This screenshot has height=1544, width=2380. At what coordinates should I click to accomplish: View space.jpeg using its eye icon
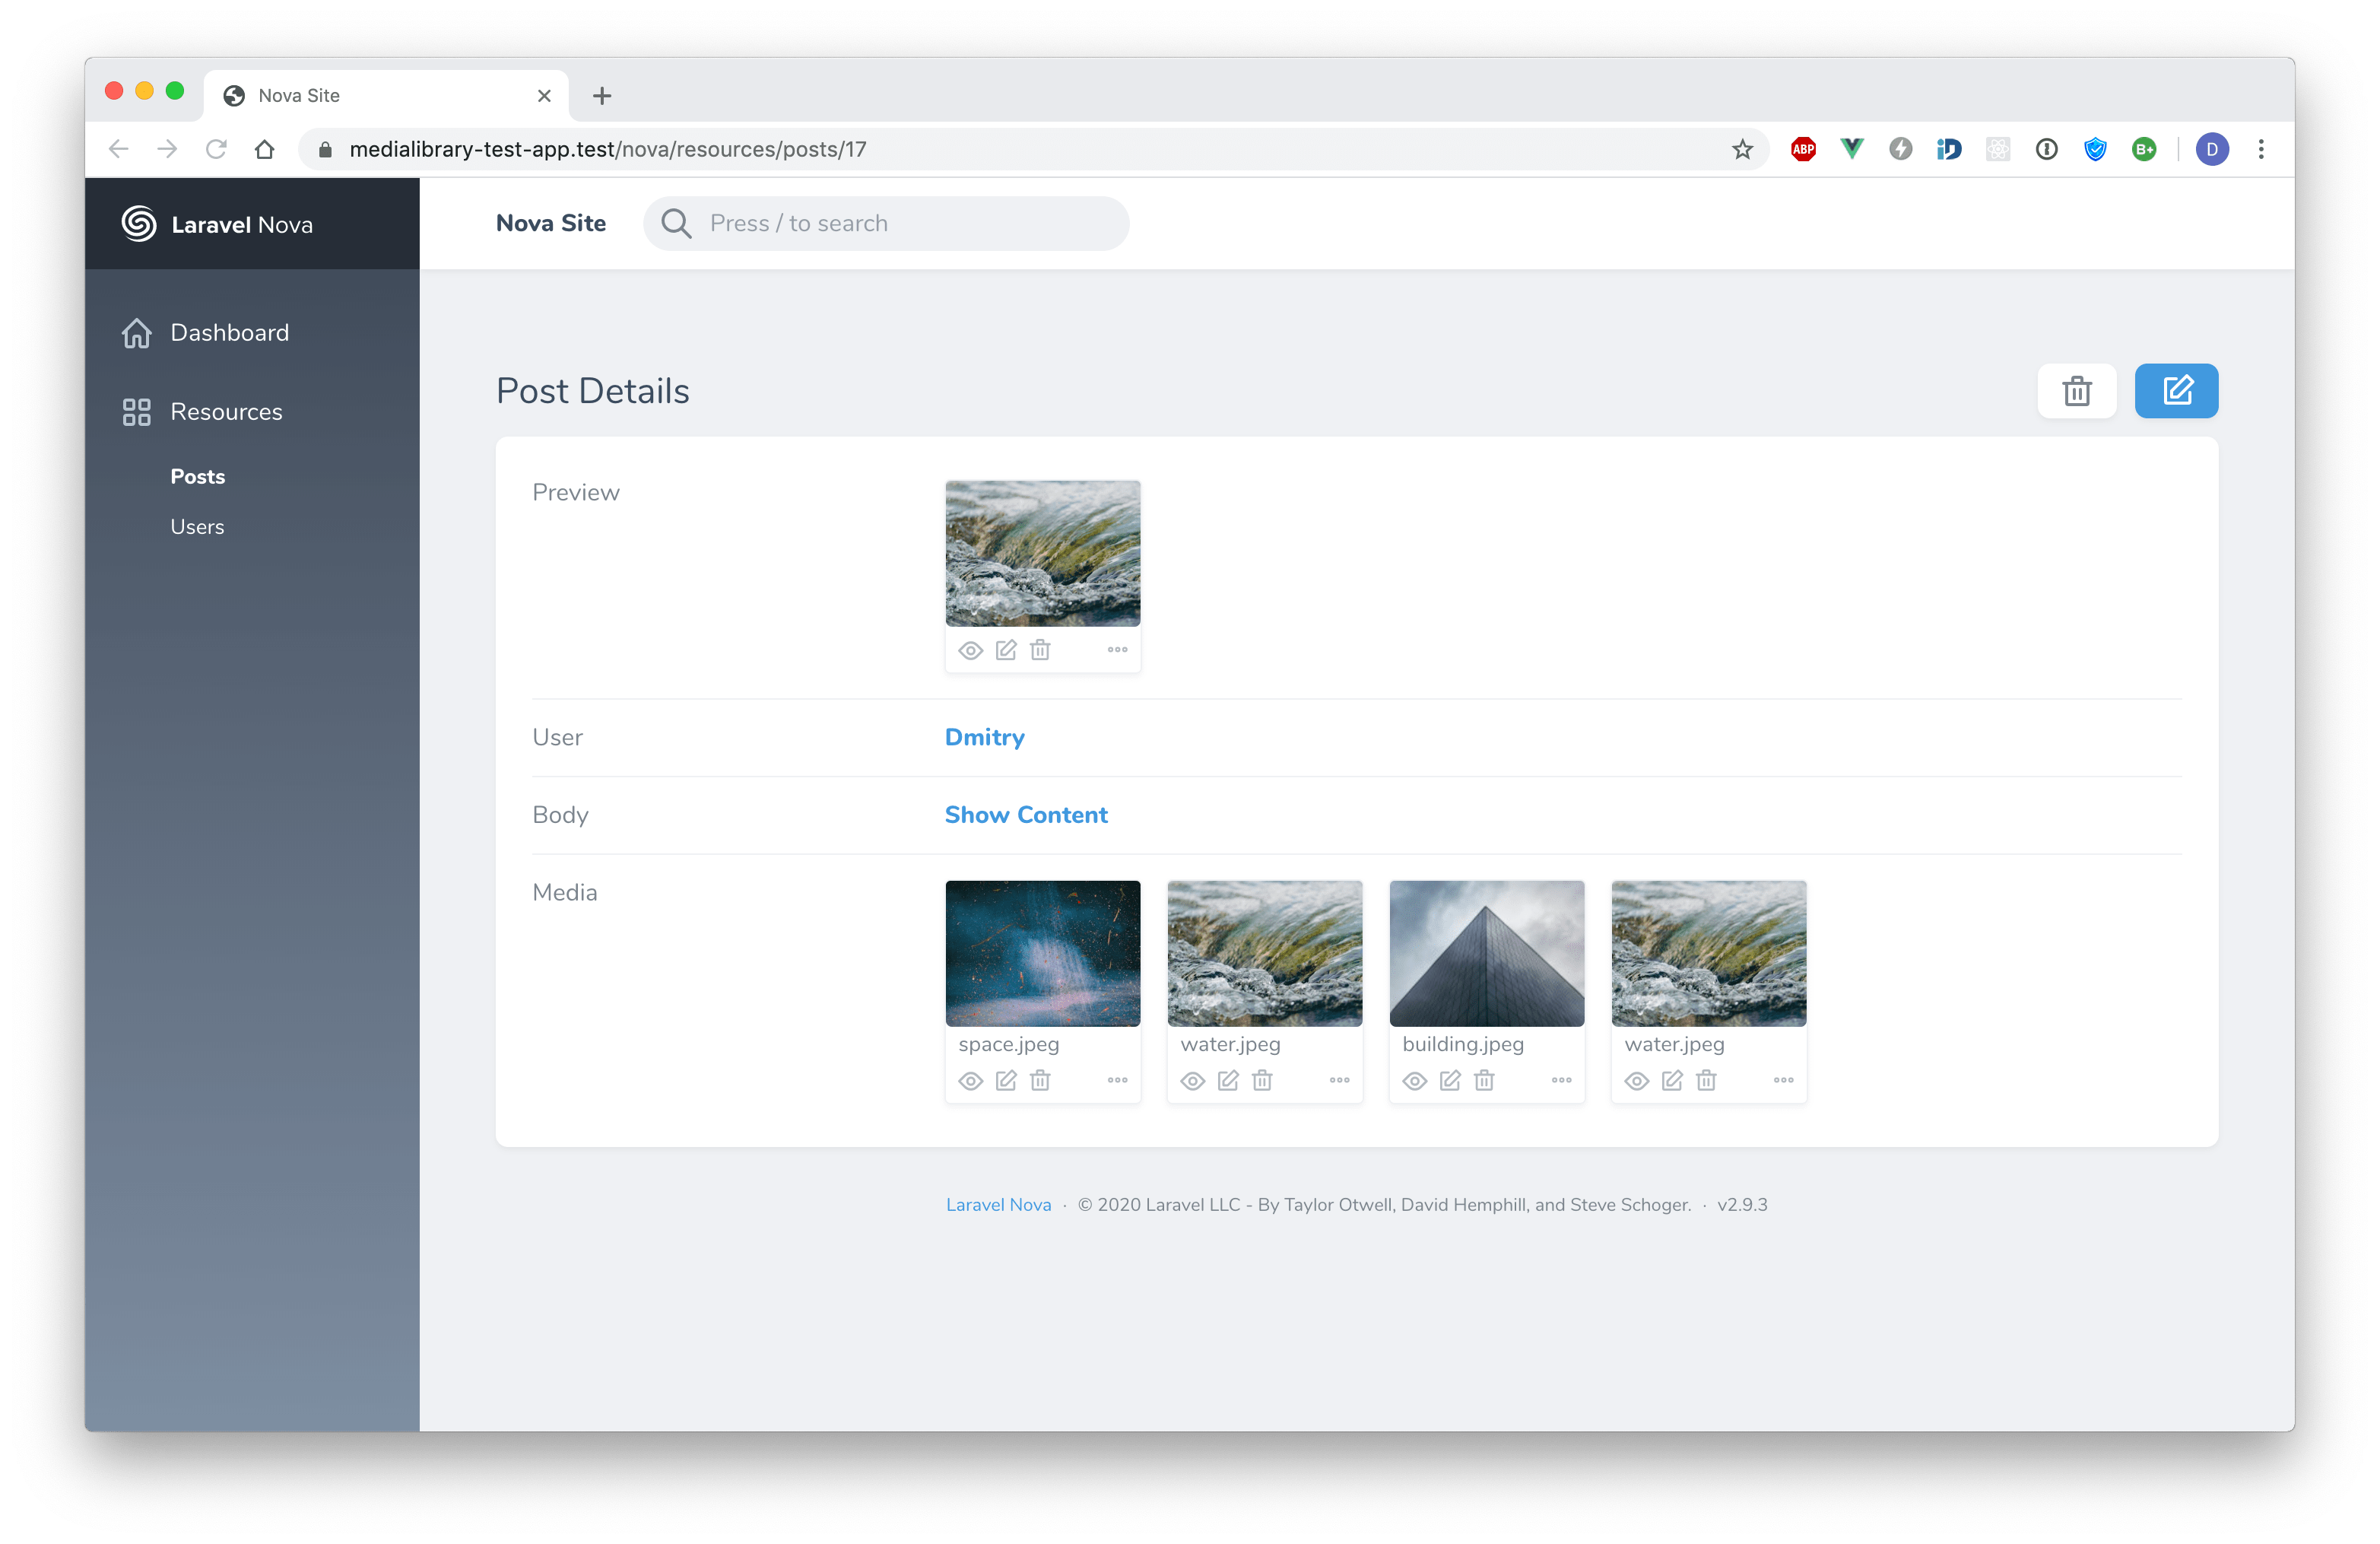pyautogui.click(x=970, y=1081)
